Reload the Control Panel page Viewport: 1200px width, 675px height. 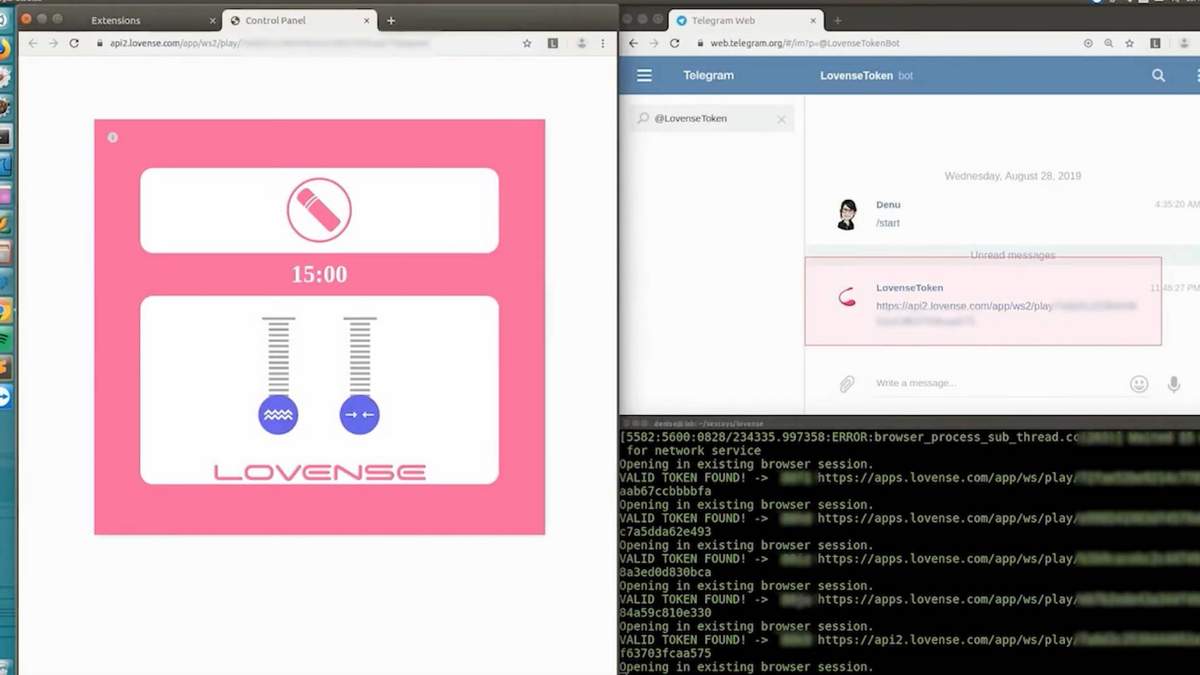74,43
